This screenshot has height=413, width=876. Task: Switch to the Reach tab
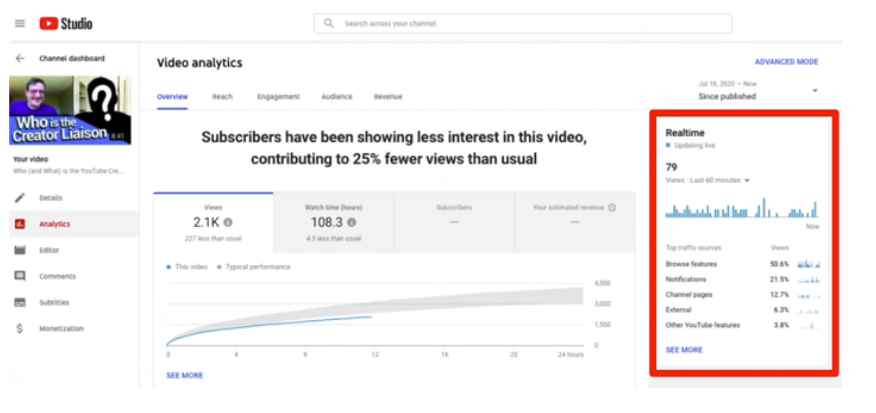coord(222,97)
